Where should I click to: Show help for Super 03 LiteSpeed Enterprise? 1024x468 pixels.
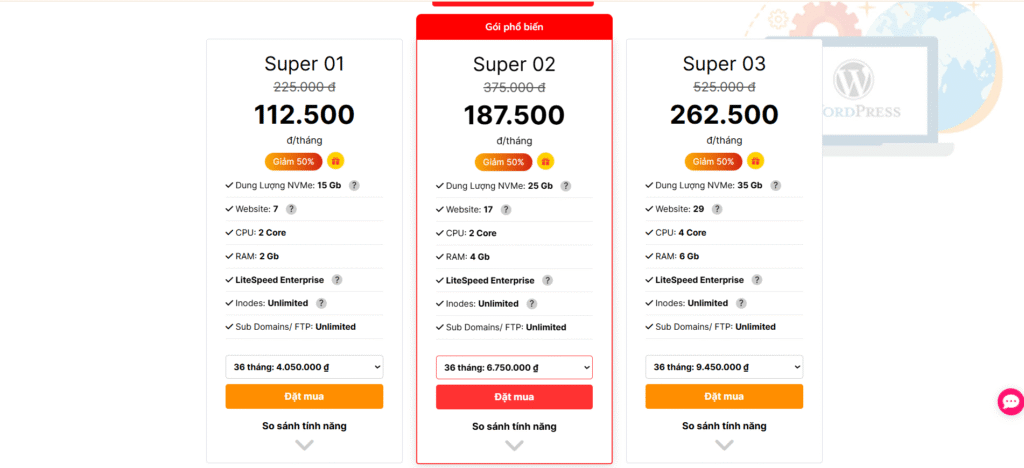tap(757, 280)
